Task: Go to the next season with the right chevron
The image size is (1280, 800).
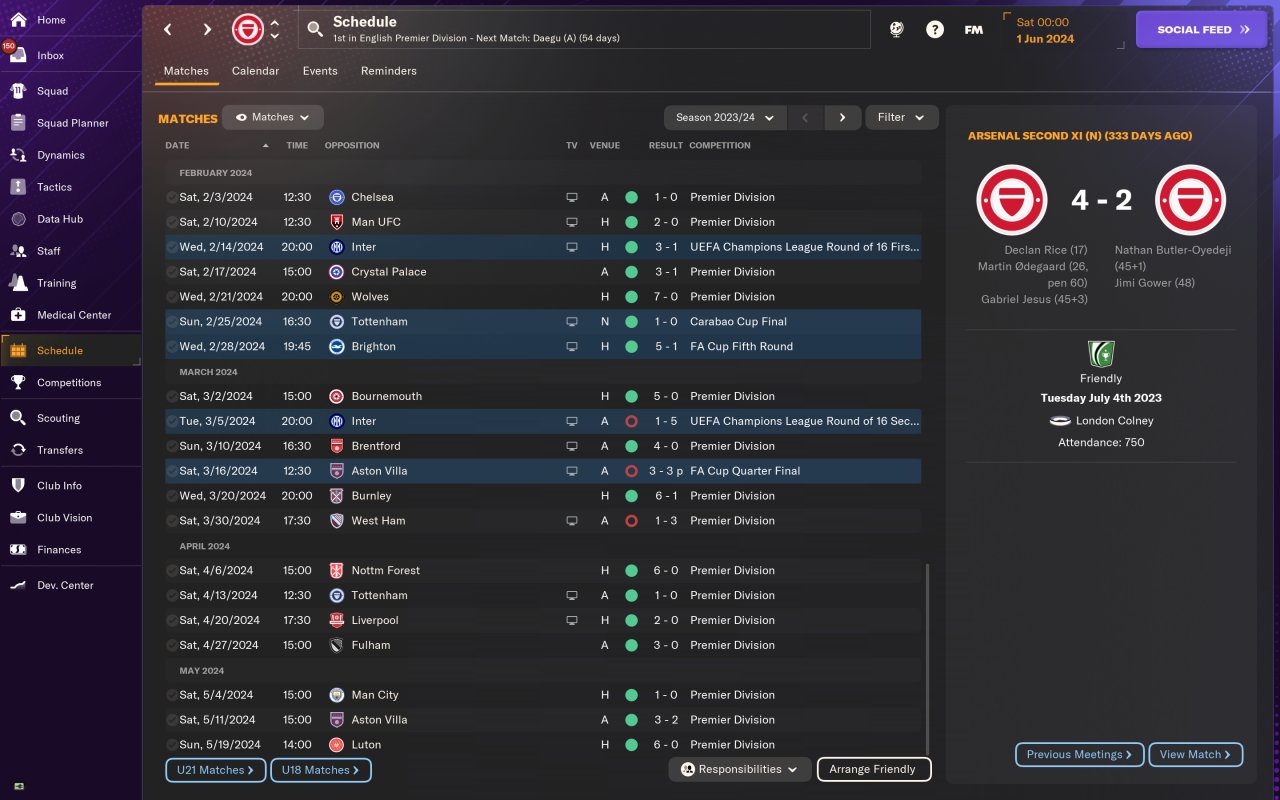Action: click(843, 117)
